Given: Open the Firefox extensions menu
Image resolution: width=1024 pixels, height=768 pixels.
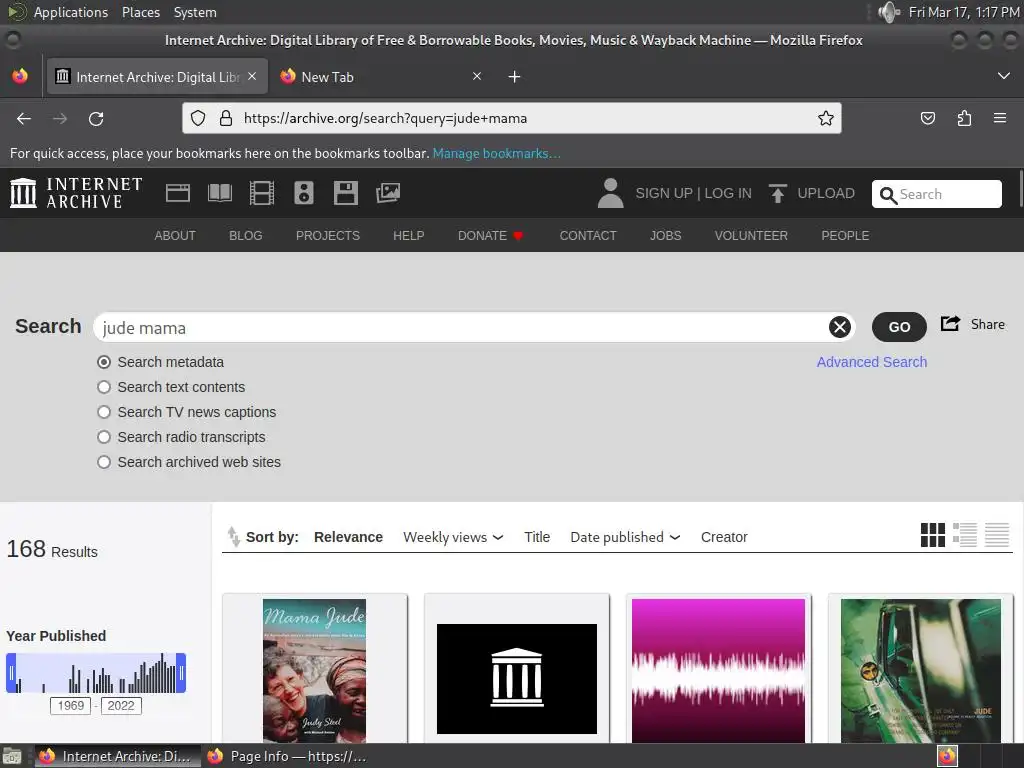Looking at the screenshot, I should click(964, 118).
